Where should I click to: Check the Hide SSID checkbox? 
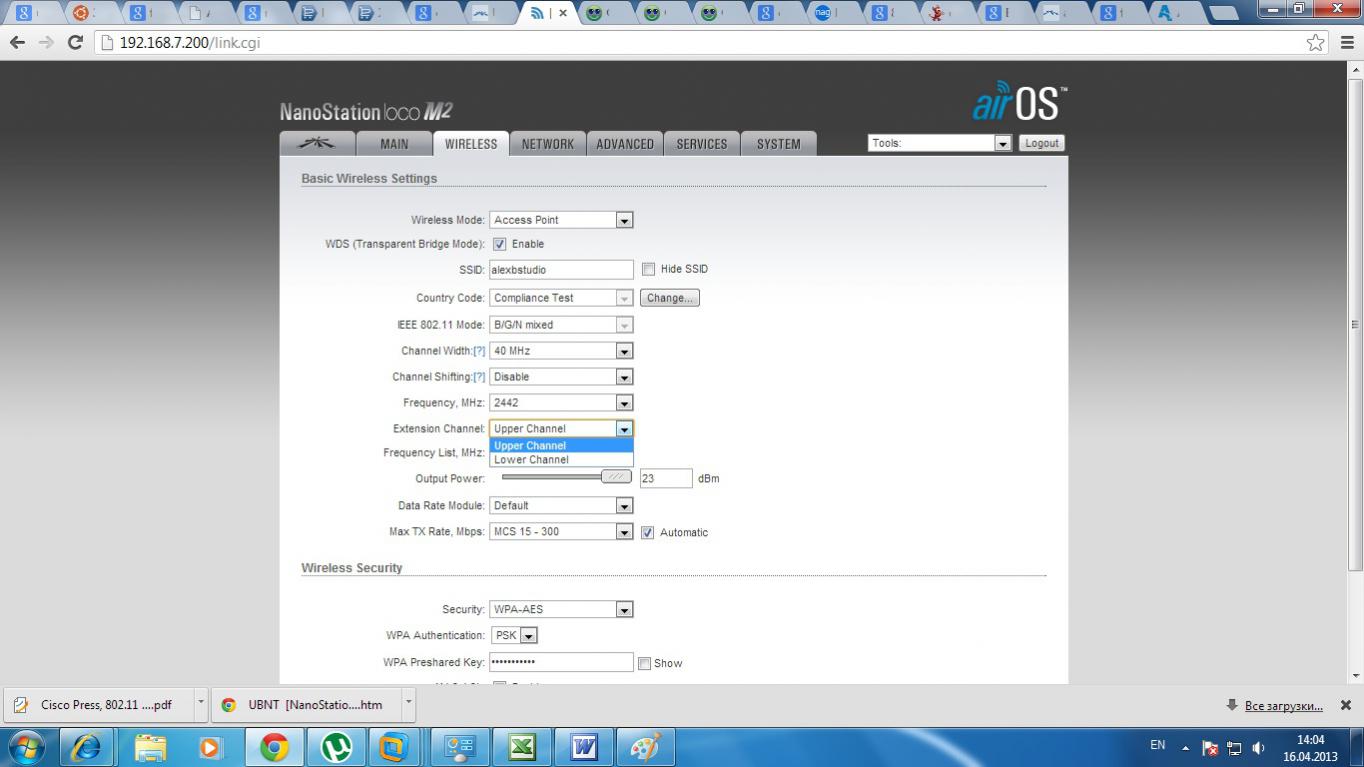[648, 269]
